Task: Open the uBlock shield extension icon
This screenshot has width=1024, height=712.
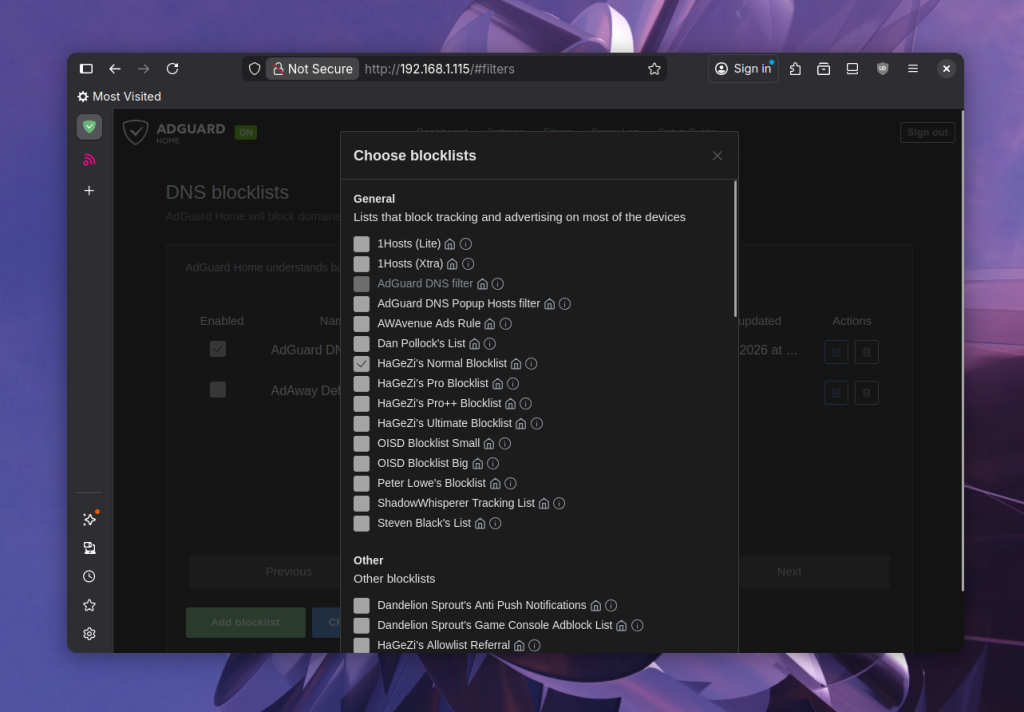Action: tap(882, 69)
